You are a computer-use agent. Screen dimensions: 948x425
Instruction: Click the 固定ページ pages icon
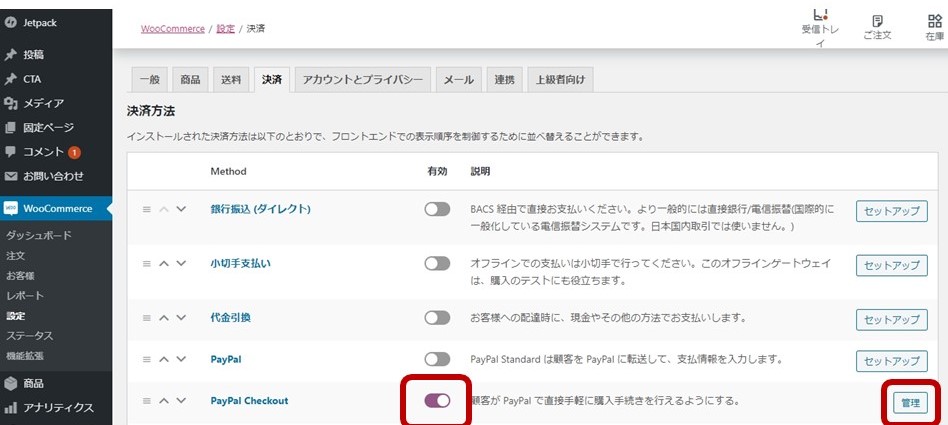tap(10, 128)
